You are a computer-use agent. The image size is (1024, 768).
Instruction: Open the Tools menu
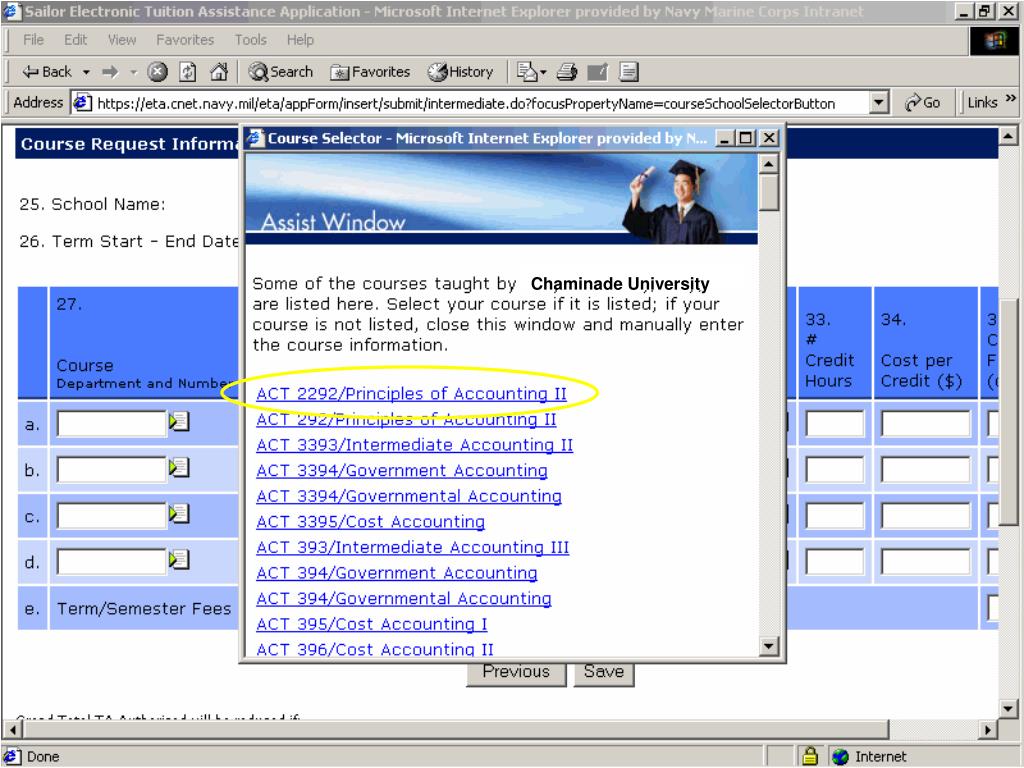(251, 40)
